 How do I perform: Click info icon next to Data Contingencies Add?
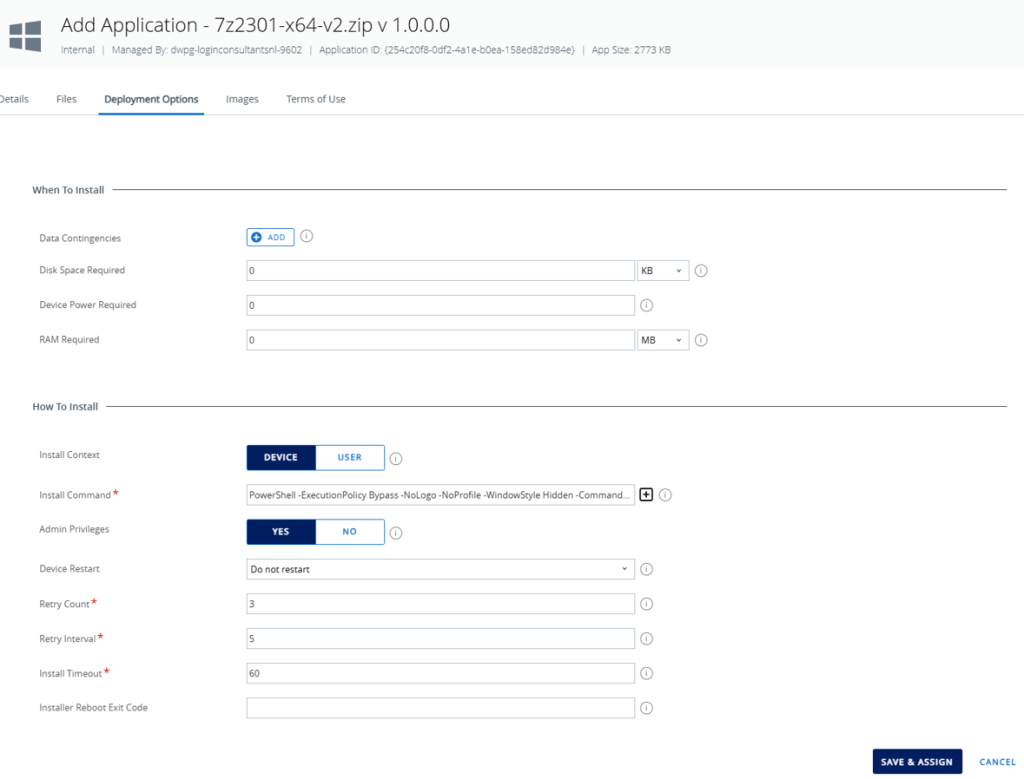307,237
